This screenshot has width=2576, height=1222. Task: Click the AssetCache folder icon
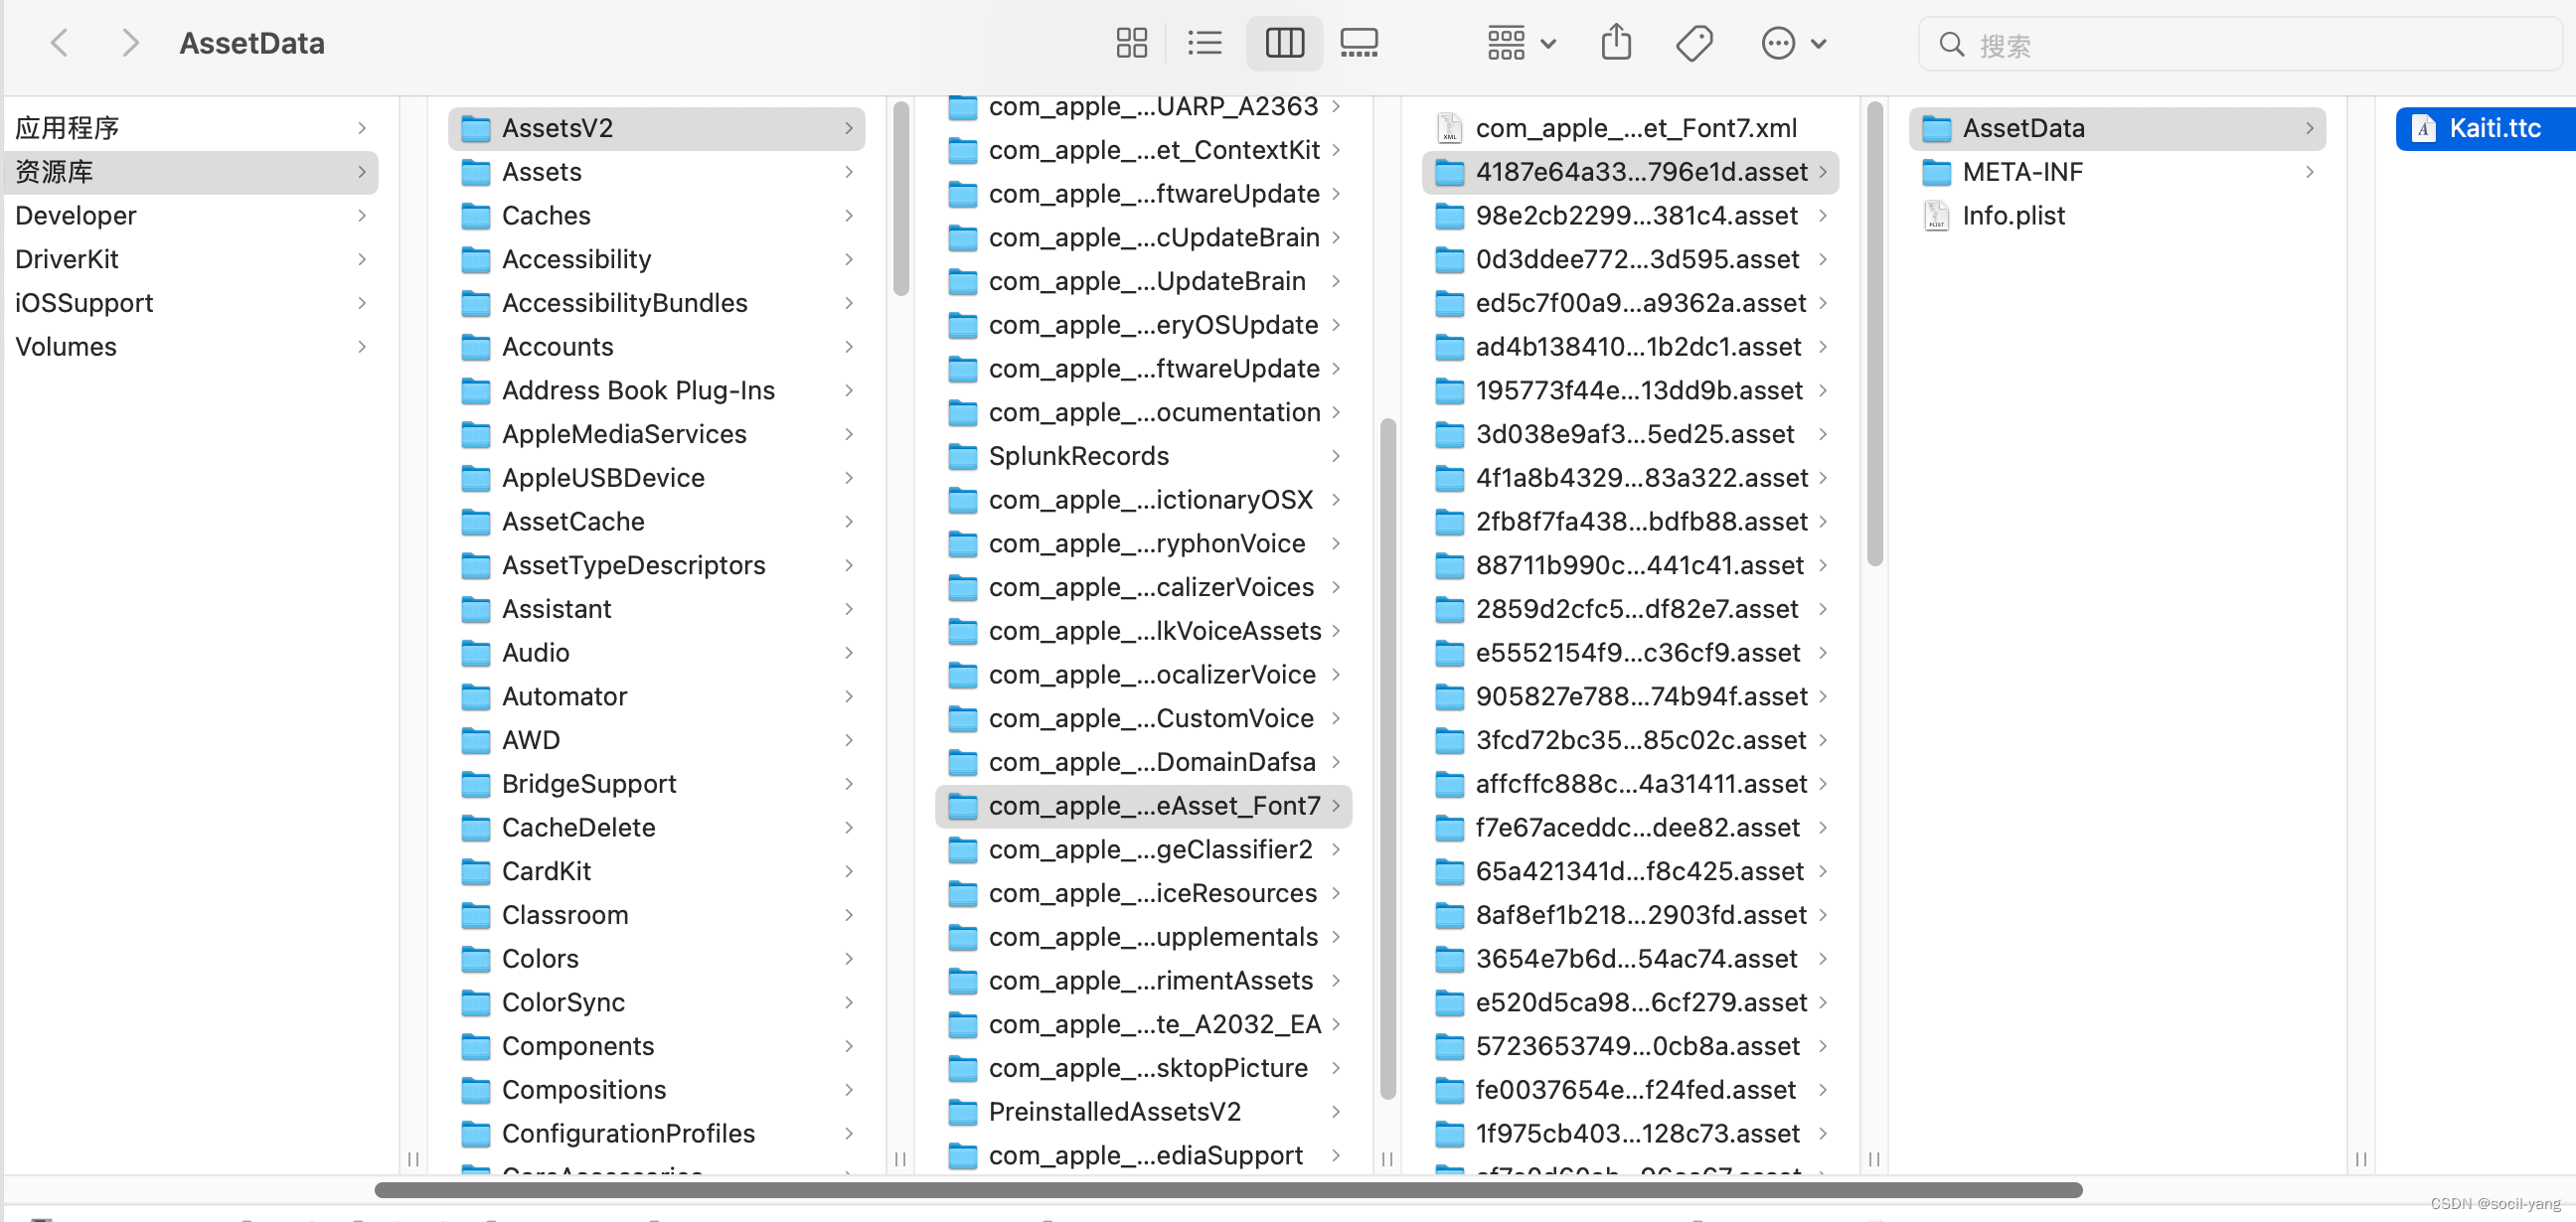tap(475, 521)
